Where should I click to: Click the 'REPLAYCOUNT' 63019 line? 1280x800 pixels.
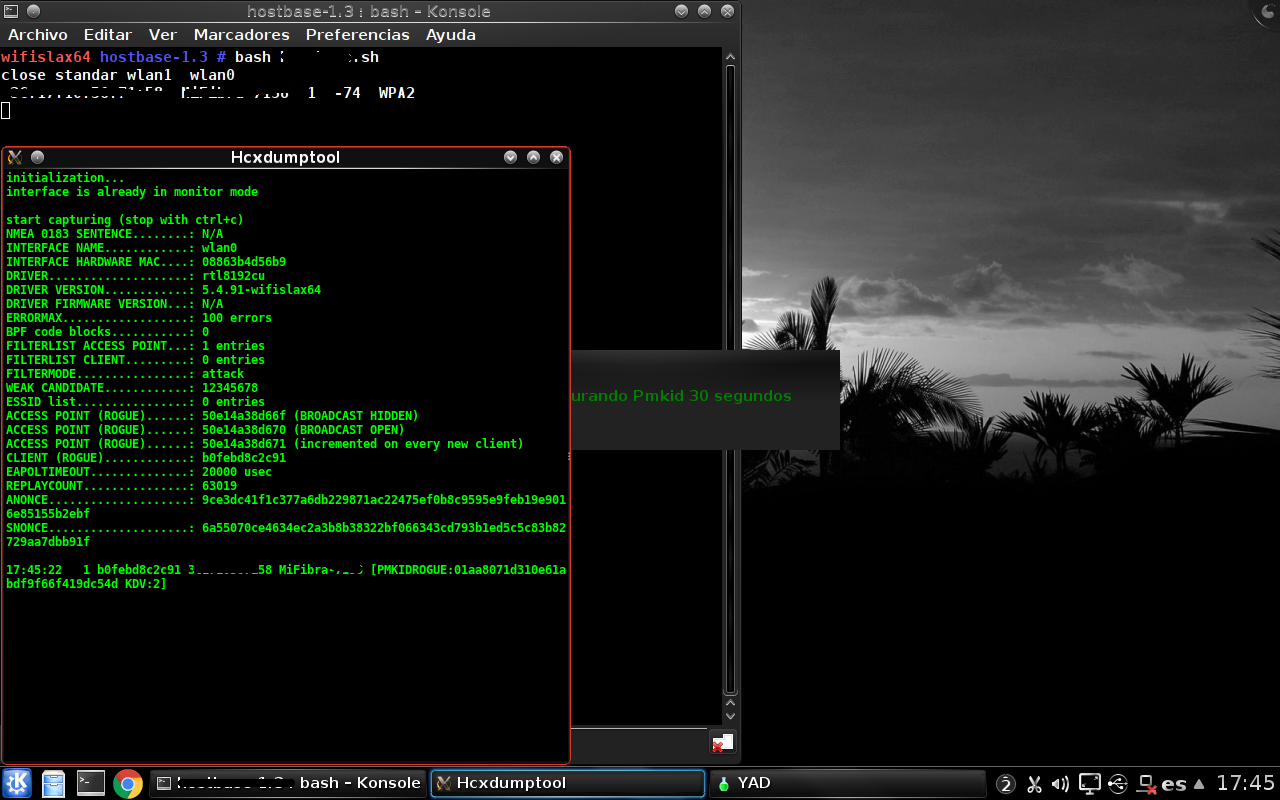click(121, 486)
